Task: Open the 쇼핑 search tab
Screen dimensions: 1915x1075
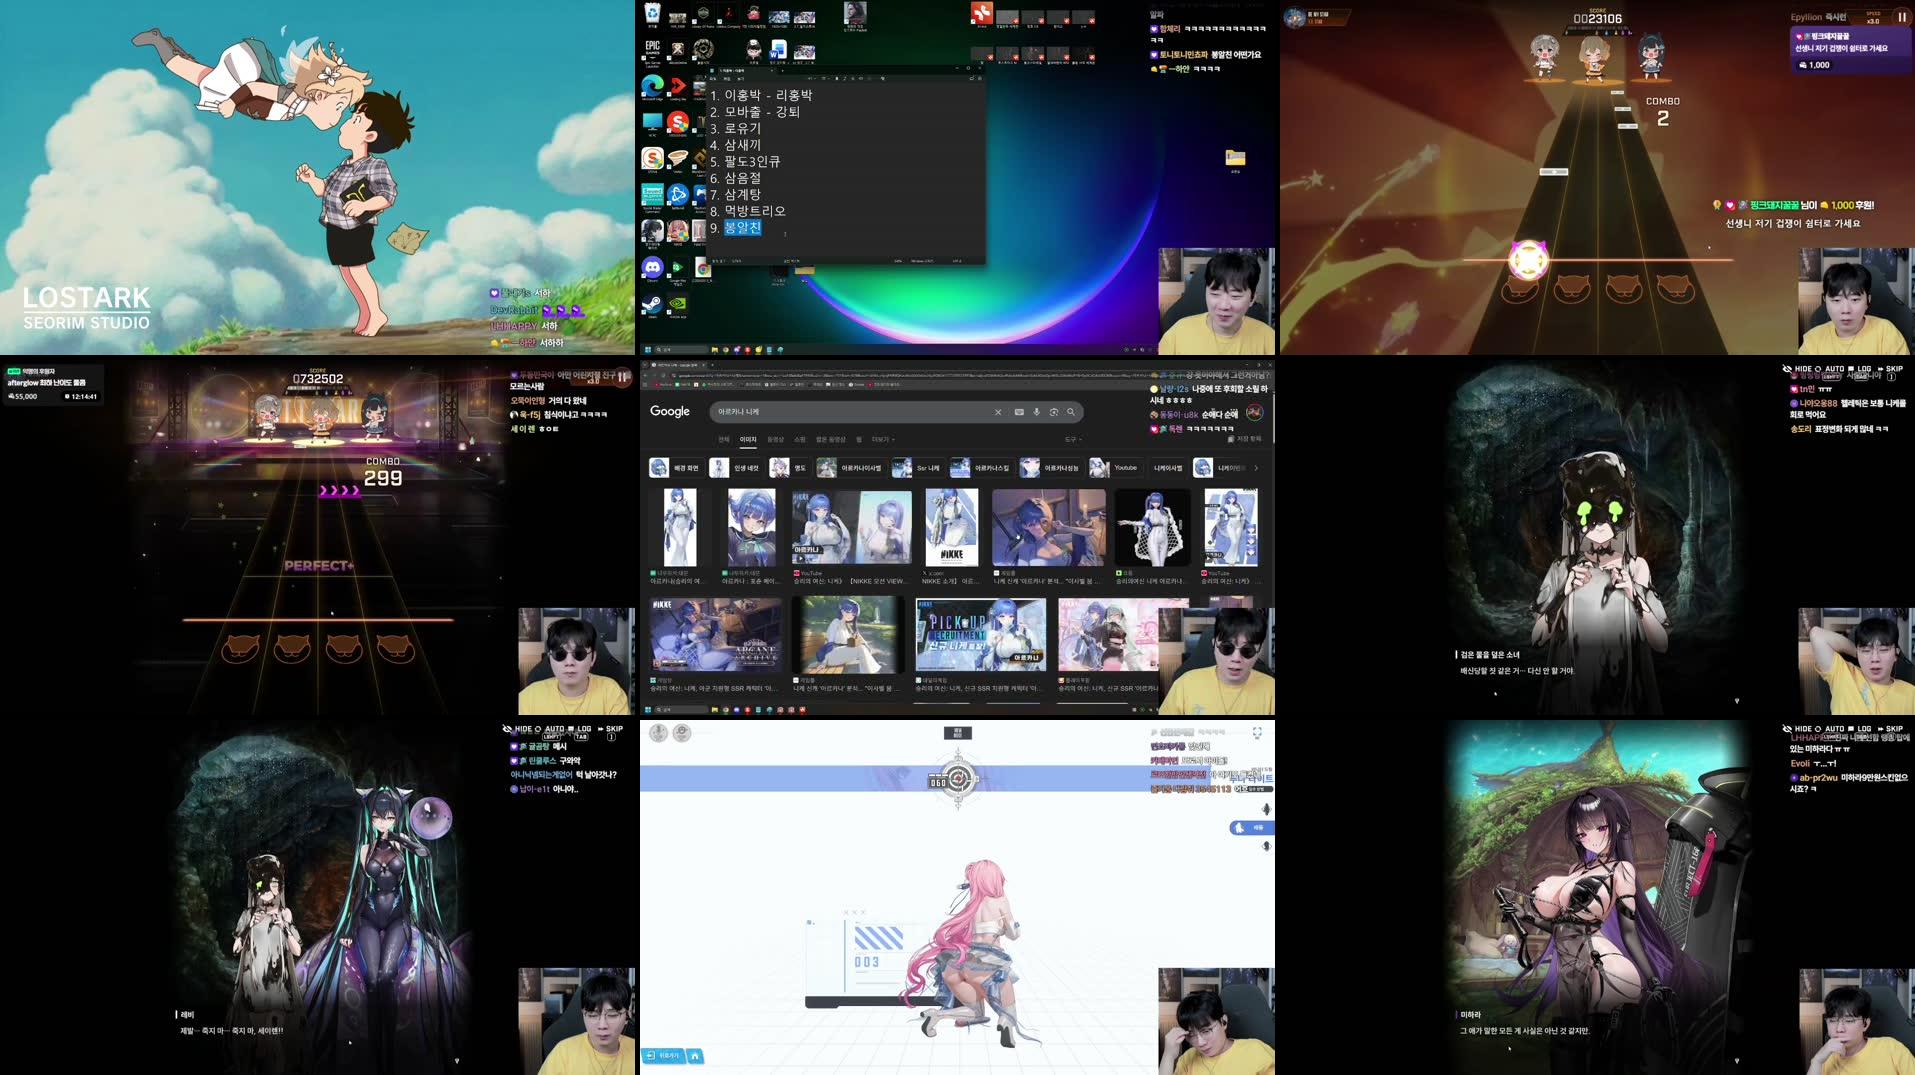Action: tap(800, 439)
